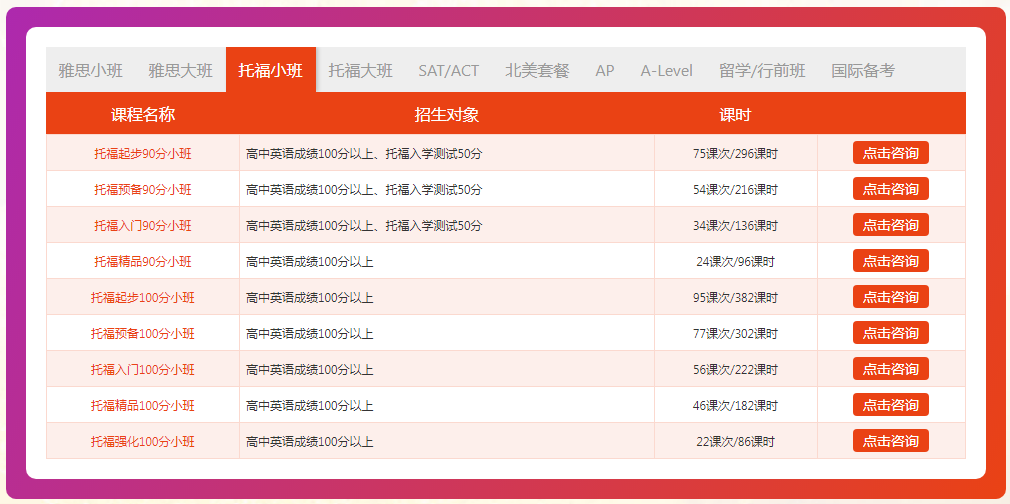Select the 54课次/216课时 cell

pos(736,190)
